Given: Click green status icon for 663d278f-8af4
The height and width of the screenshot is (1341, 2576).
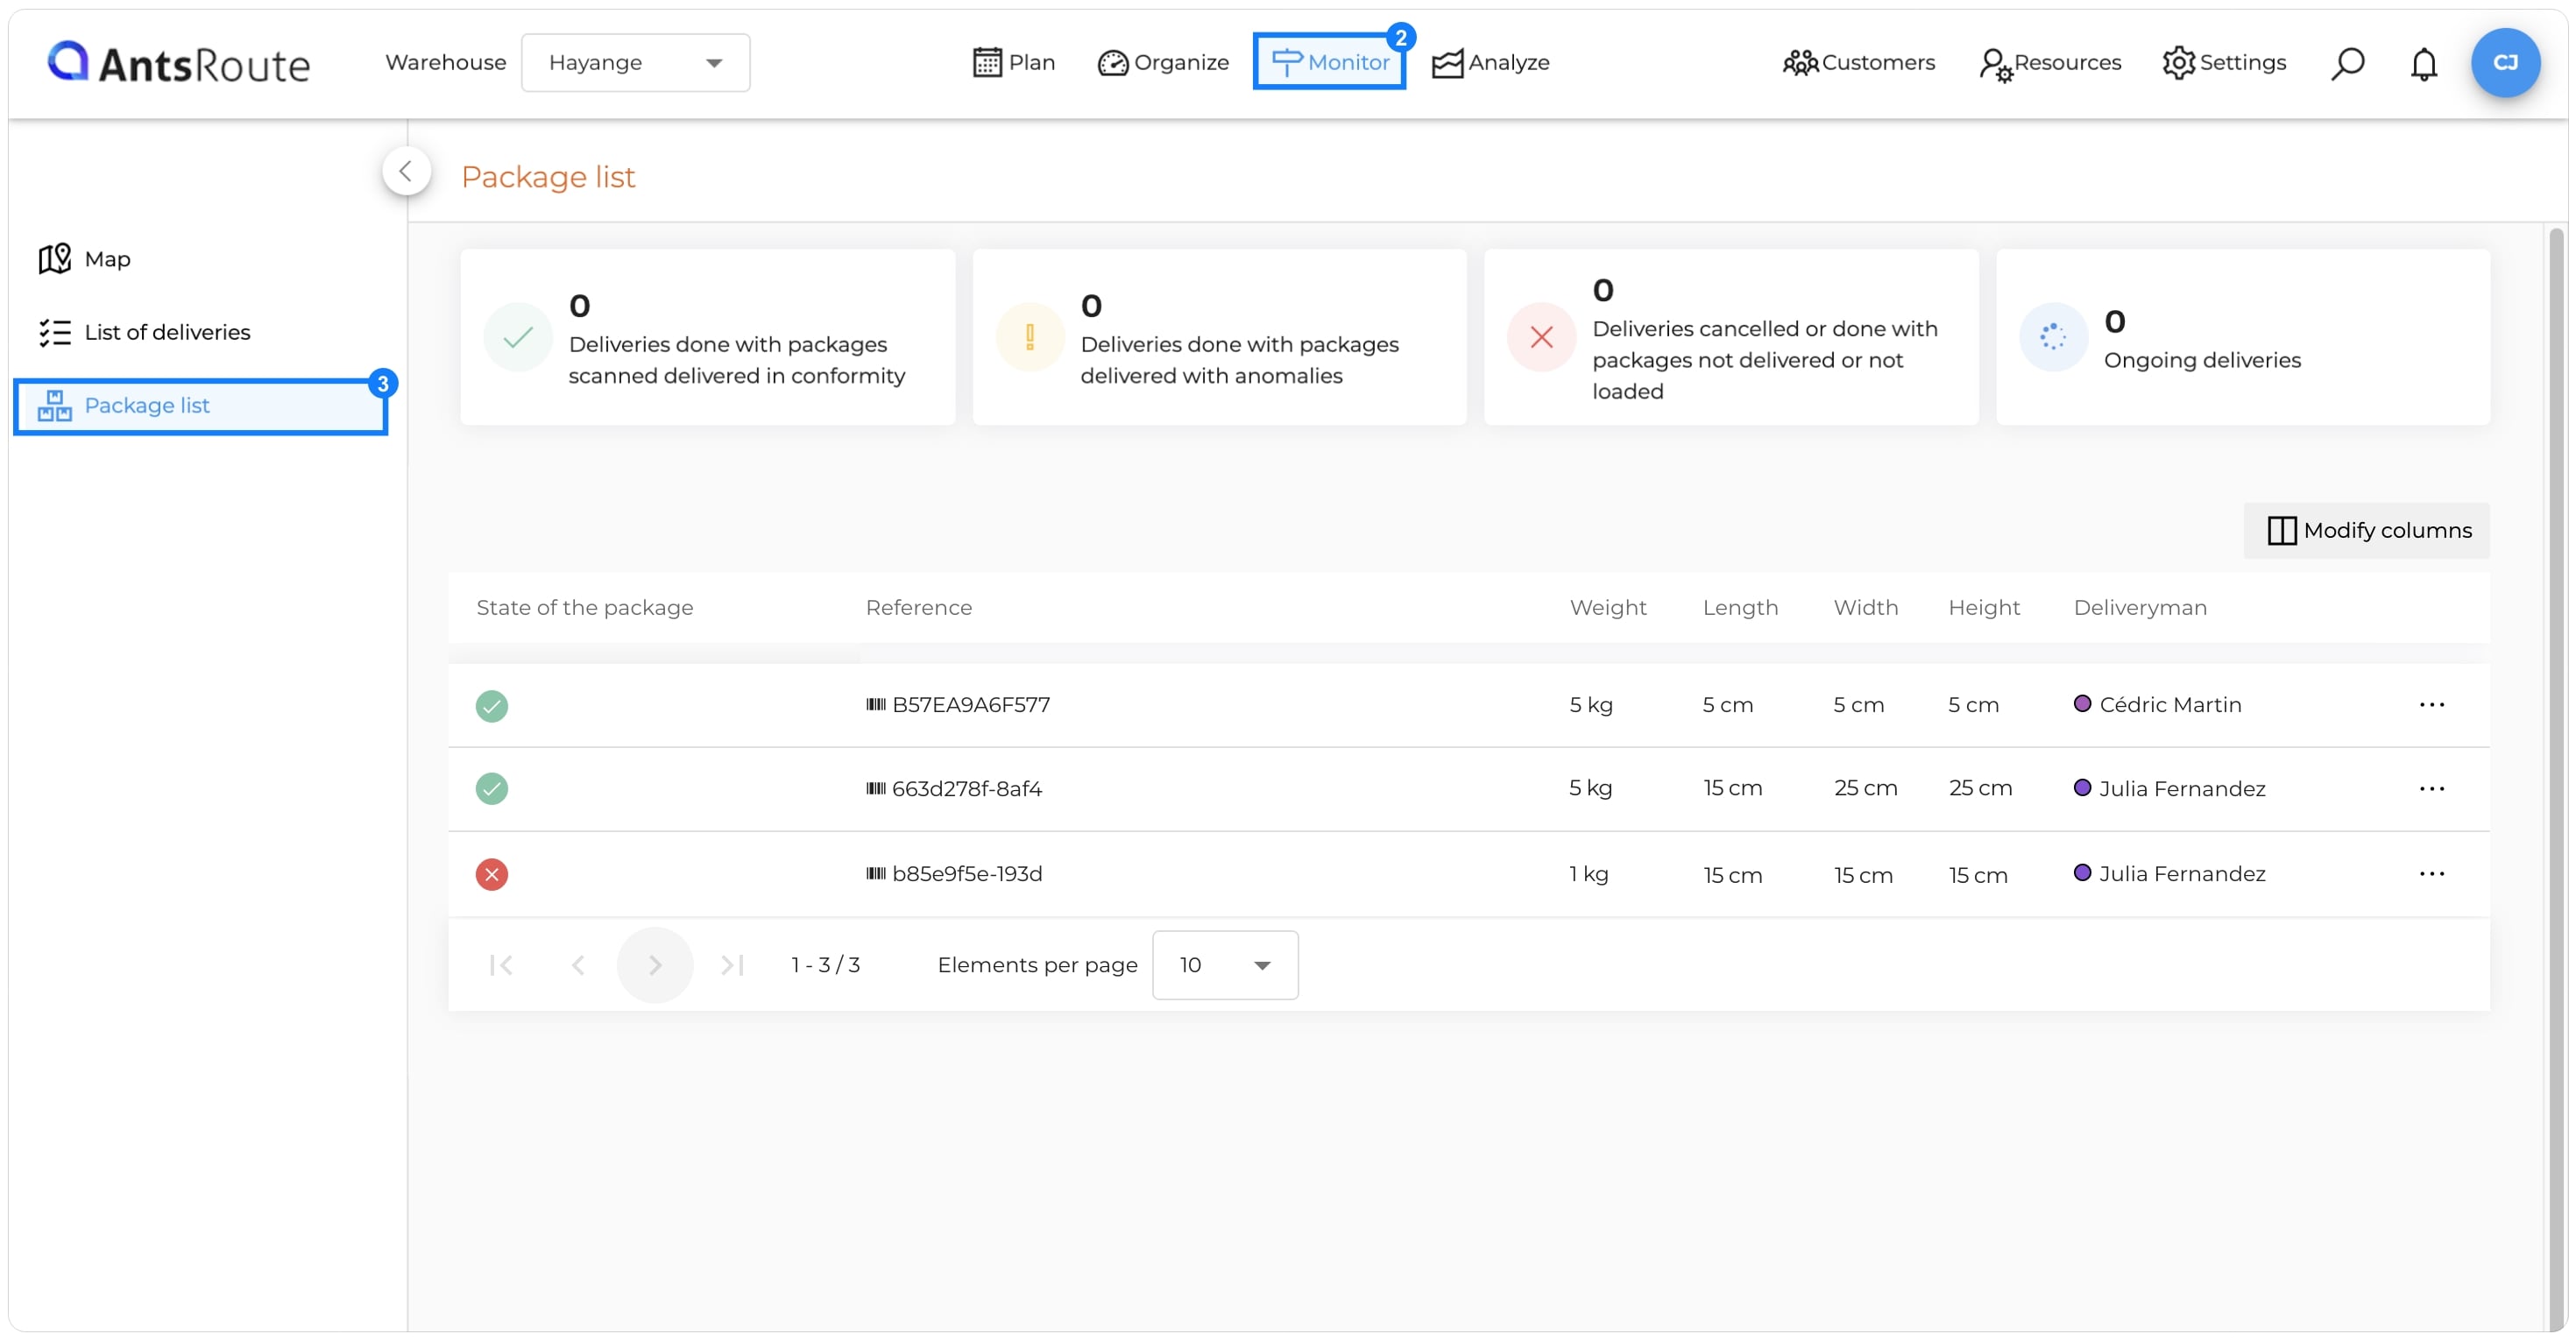Looking at the screenshot, I should click(492, 789).
